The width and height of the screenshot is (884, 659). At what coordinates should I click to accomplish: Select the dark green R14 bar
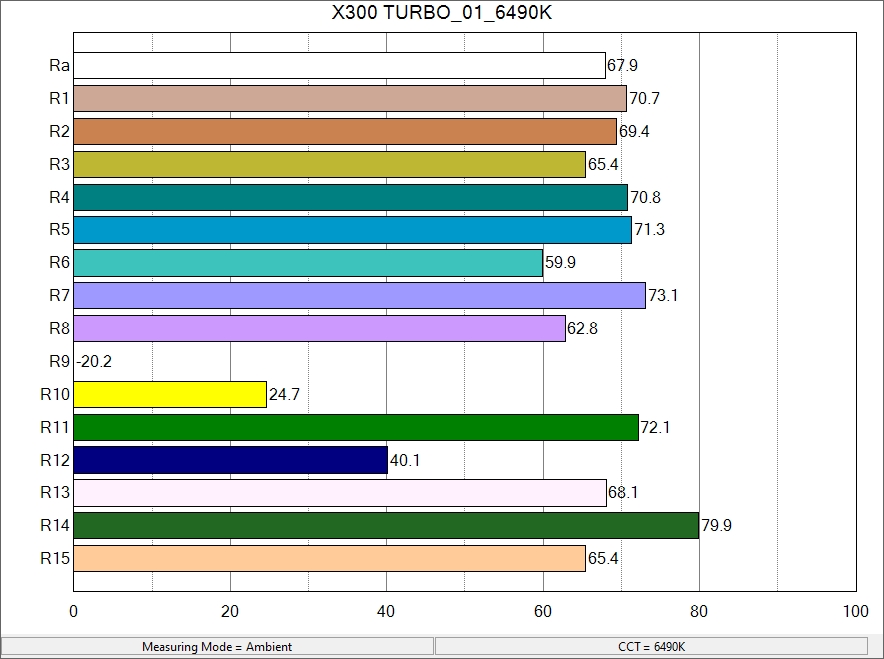tap(386, 525)
